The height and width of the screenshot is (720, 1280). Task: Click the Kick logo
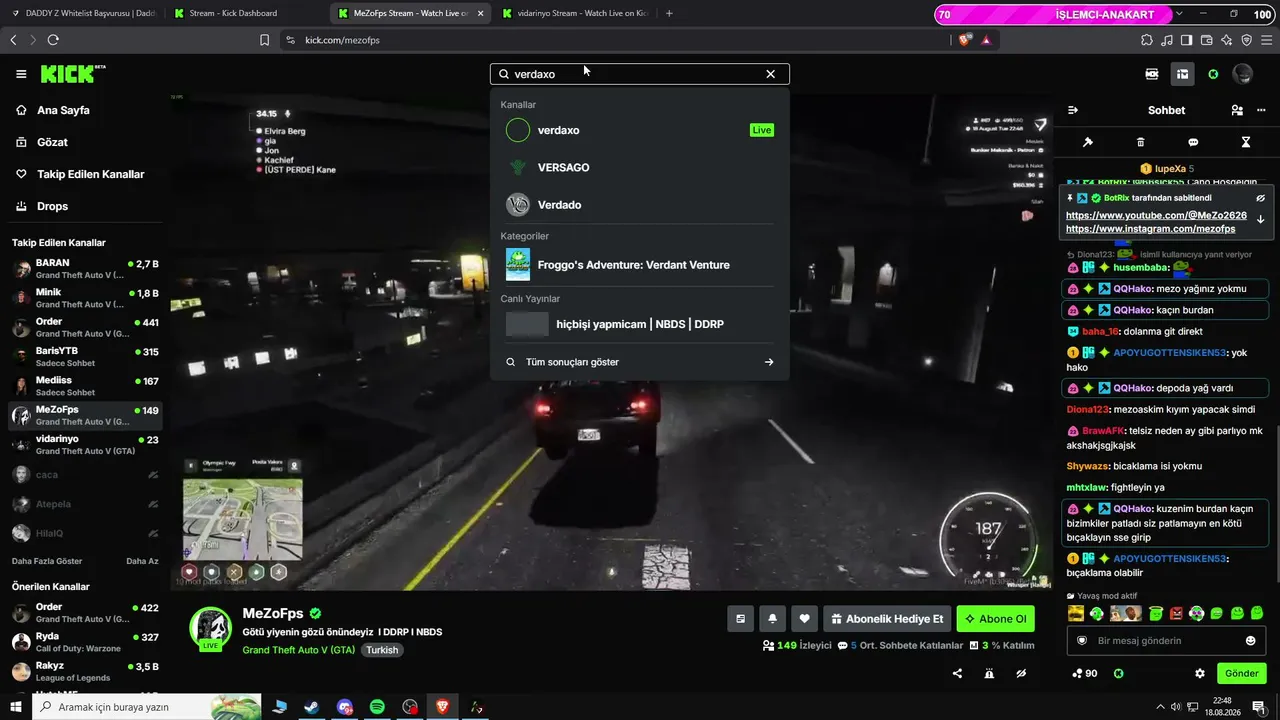(72, 74)
